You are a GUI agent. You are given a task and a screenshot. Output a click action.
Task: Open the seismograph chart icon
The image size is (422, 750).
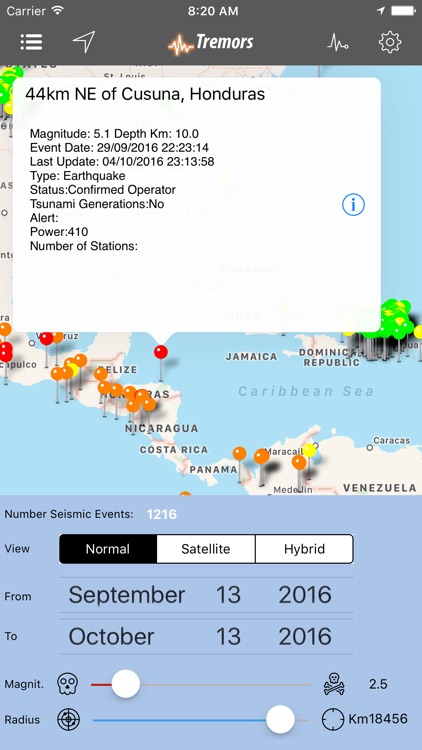(337, 43)
